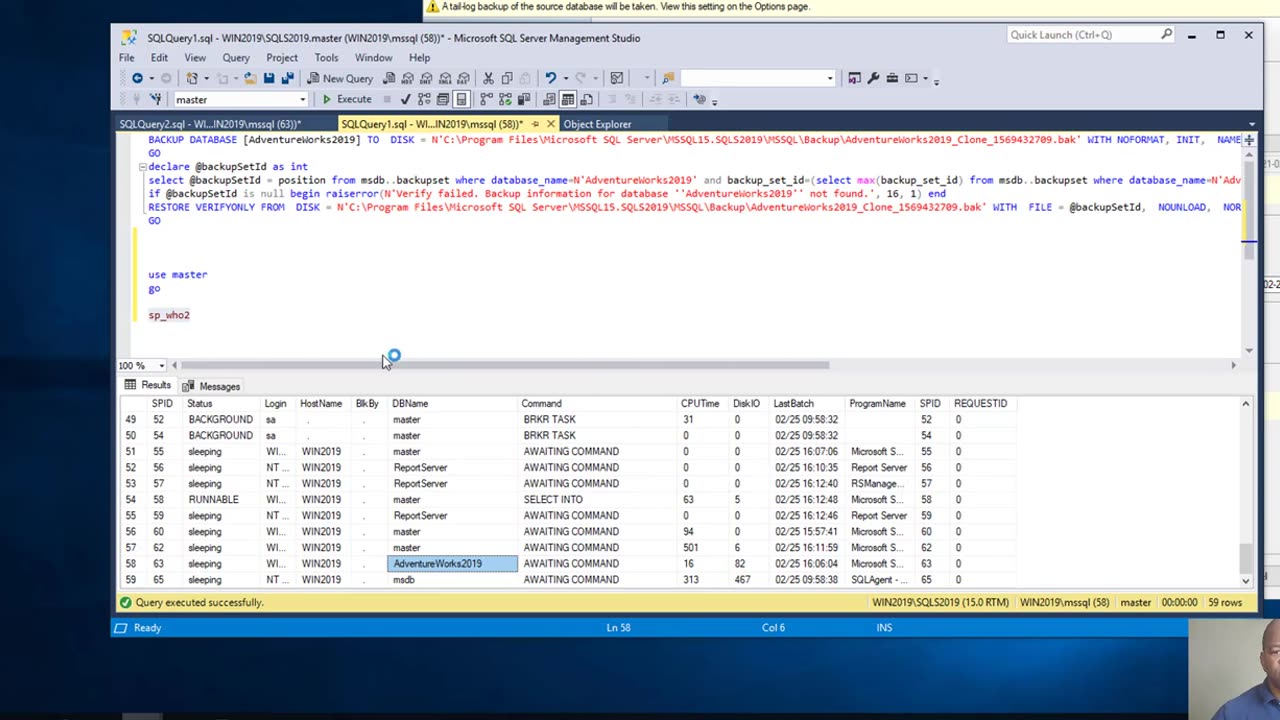Screen dimensions: 1280x720
Task: Click the New Query button
Action: click(x=340, y=78)
